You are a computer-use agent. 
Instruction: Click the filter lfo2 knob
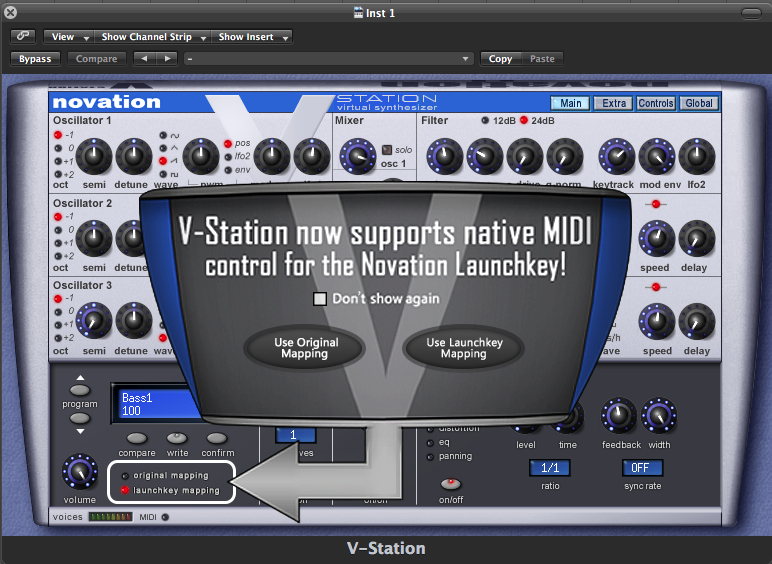pos(697,157)
